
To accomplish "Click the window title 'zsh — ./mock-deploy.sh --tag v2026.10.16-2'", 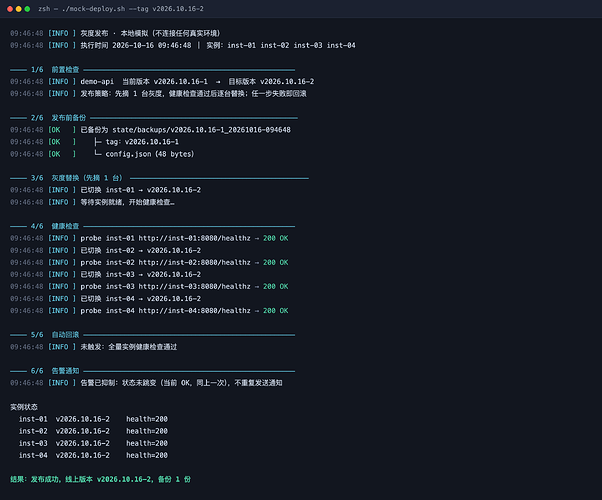I will coord(121,9).
